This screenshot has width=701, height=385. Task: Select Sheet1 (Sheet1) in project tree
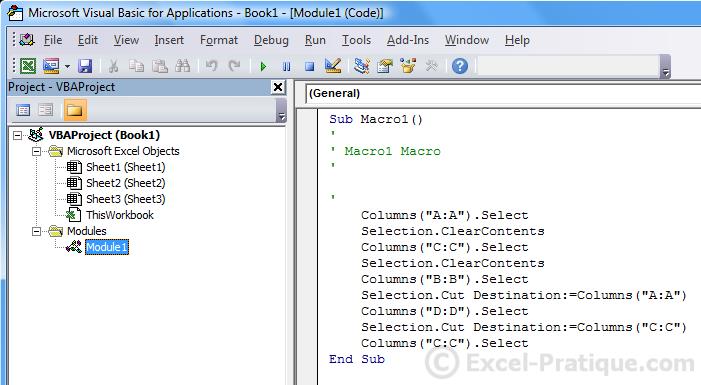126,167
